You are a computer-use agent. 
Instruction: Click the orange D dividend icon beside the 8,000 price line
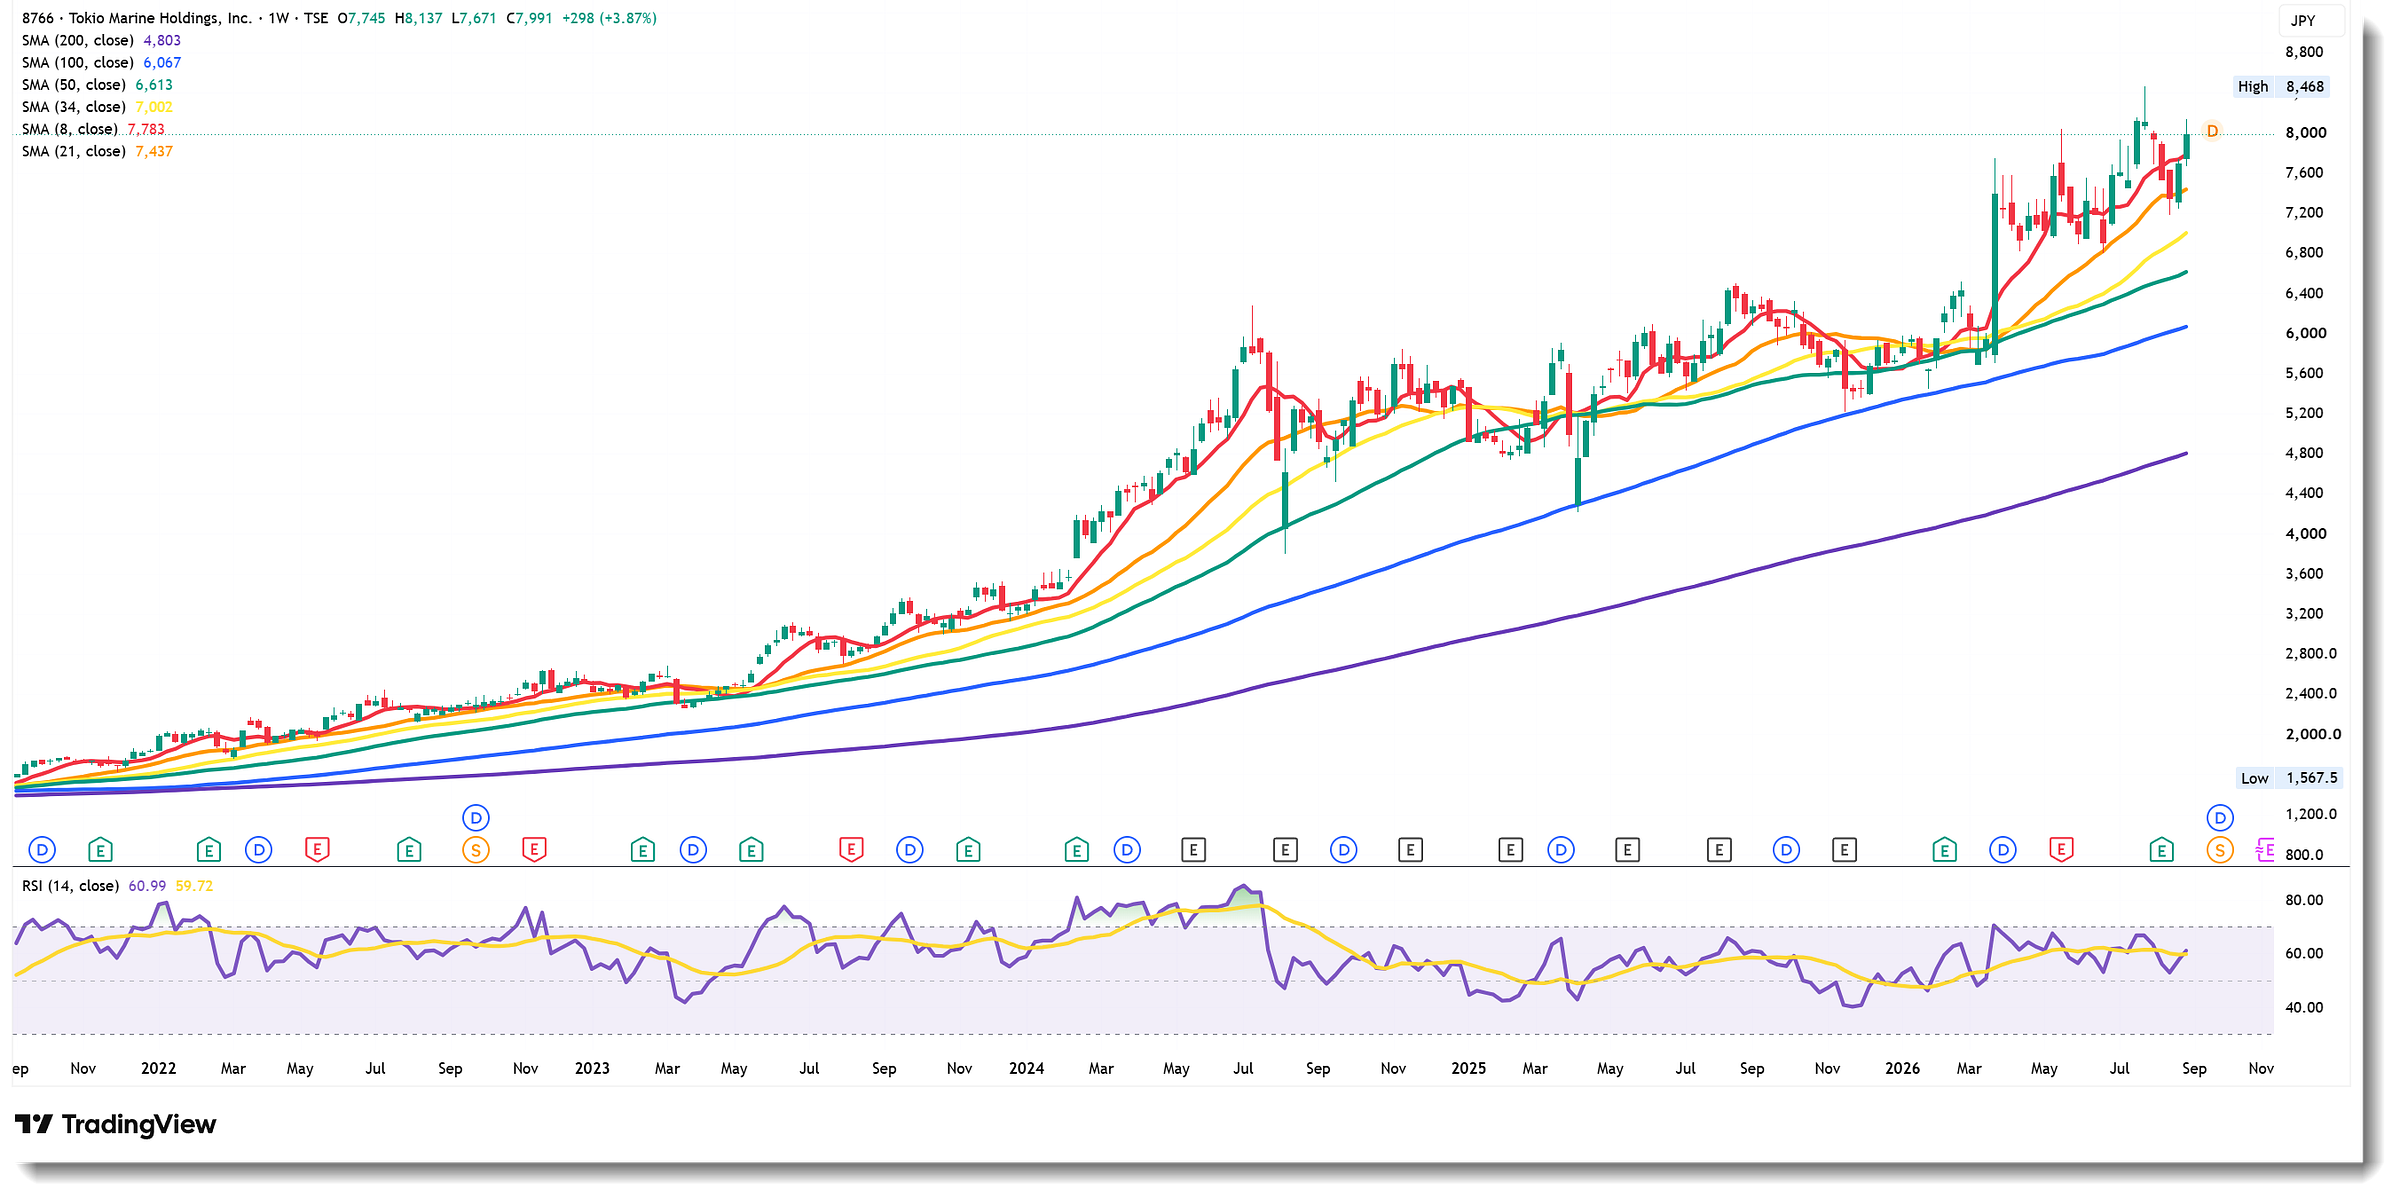point(2212,132)
